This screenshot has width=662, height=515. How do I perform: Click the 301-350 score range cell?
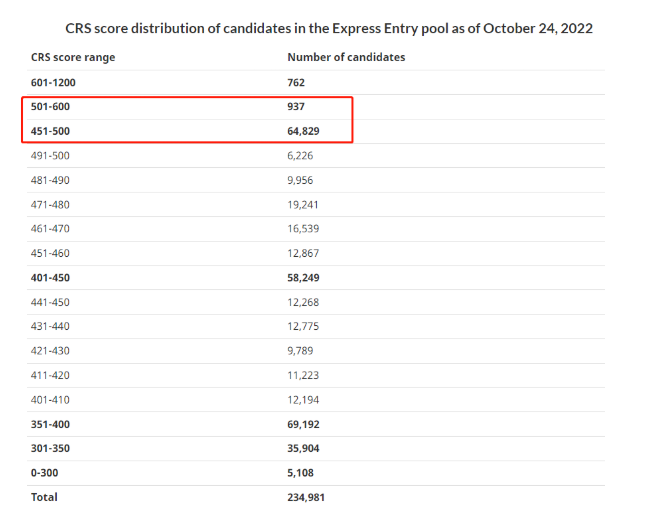click(x=50, y=448)
